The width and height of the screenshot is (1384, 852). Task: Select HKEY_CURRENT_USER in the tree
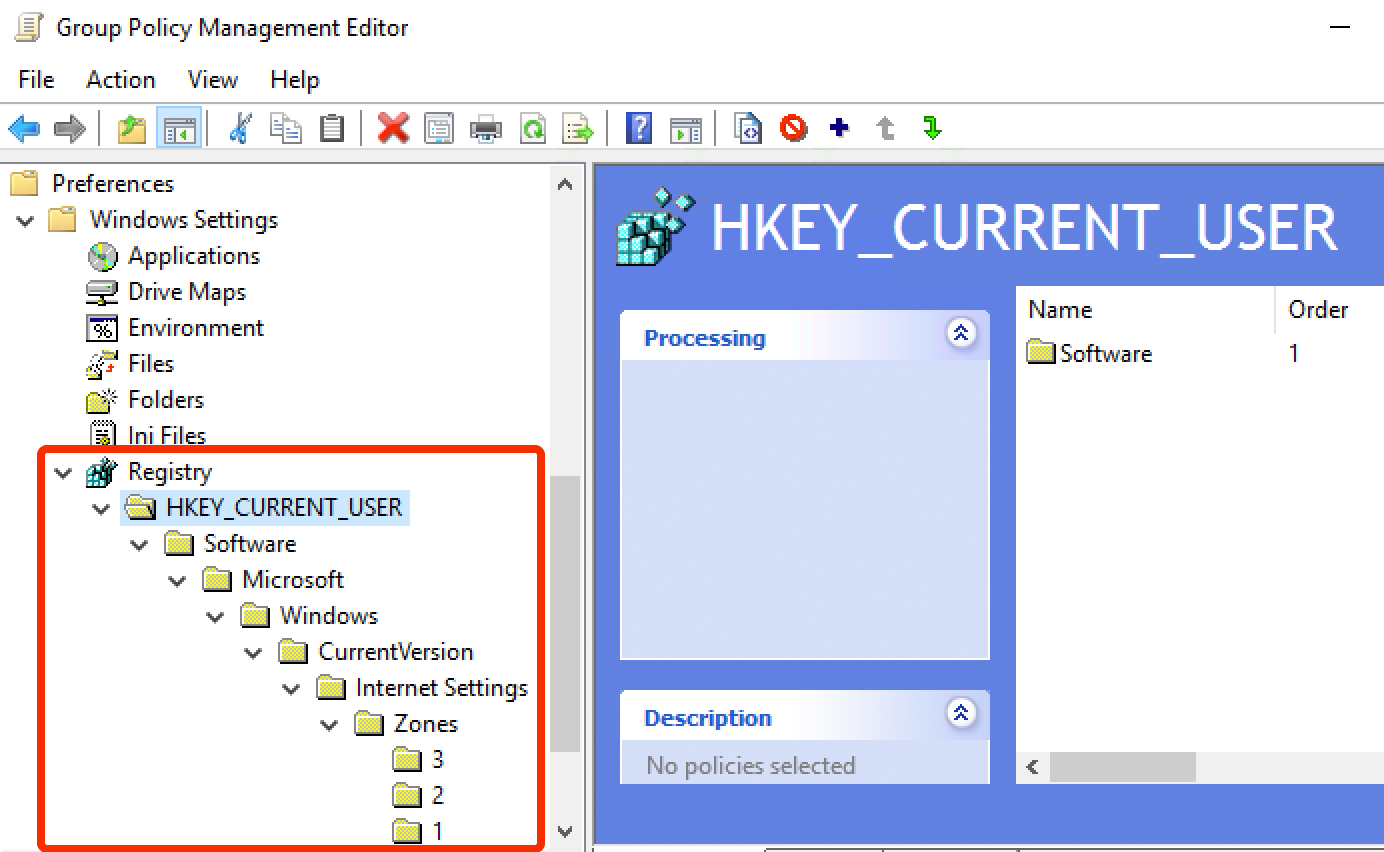pos(284,508)
